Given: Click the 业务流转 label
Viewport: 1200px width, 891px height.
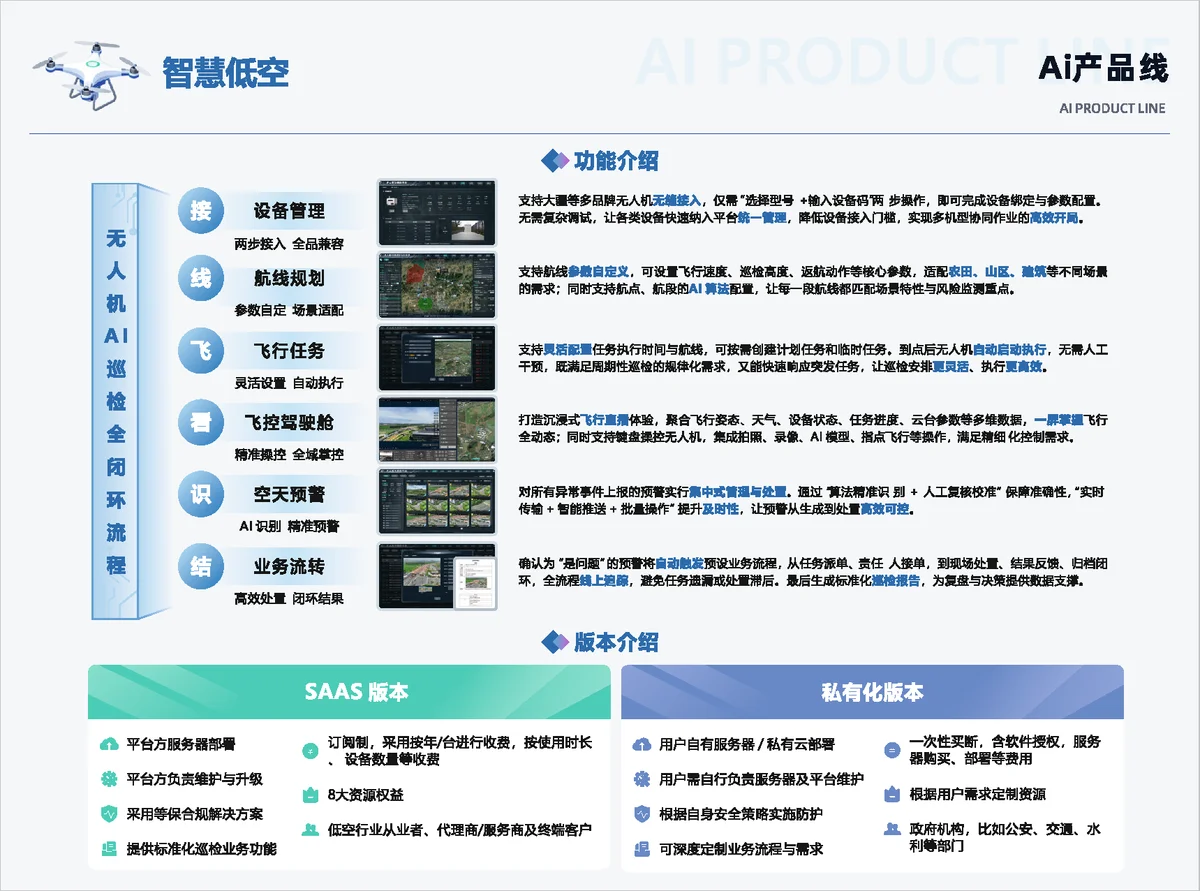Looking at the screenshot, I should point(289,567).
